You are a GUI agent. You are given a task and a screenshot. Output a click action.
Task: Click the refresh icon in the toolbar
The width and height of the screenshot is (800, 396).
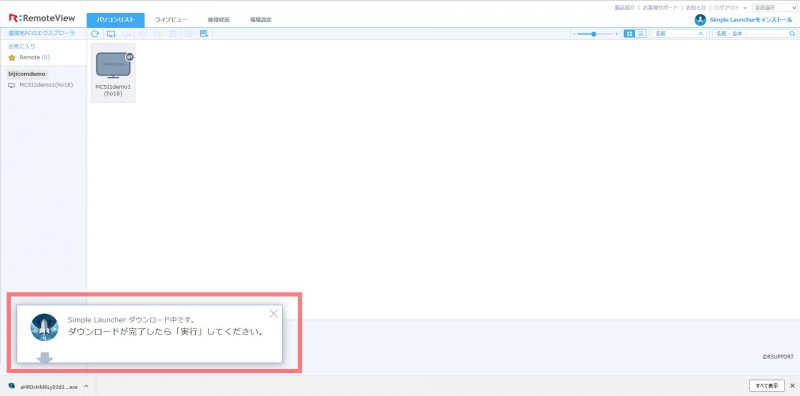click(x=94, y=34)
